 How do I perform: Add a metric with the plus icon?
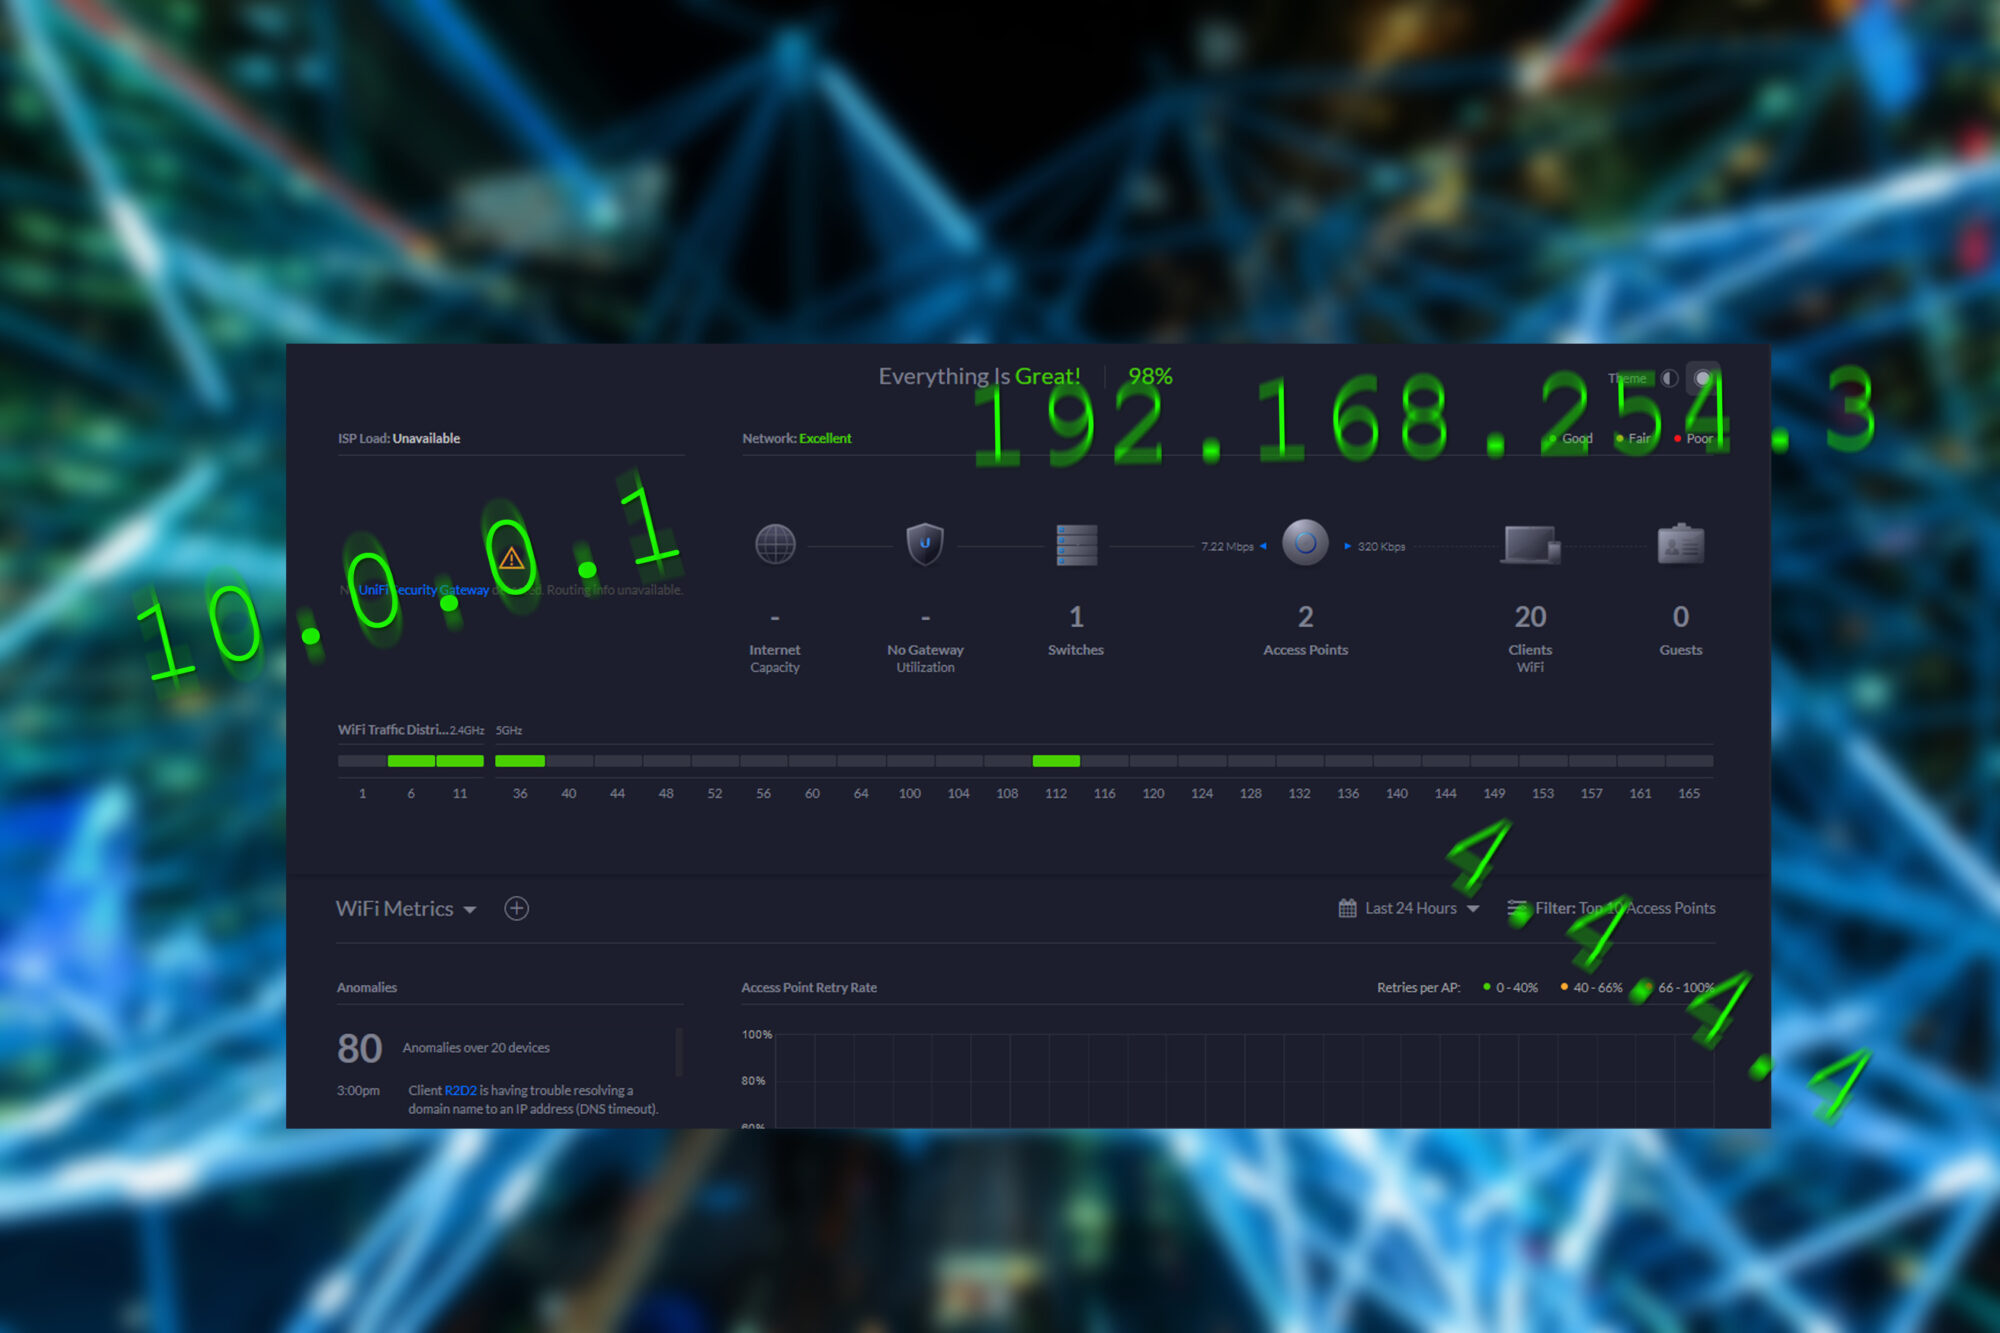(x=516, y=908)
